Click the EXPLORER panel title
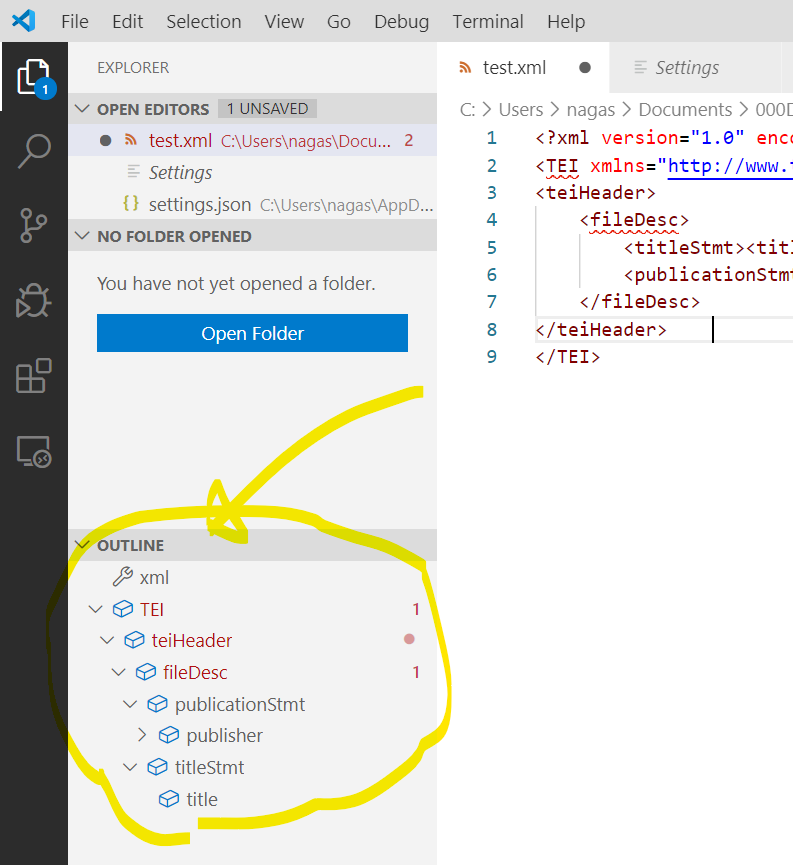 133,67
